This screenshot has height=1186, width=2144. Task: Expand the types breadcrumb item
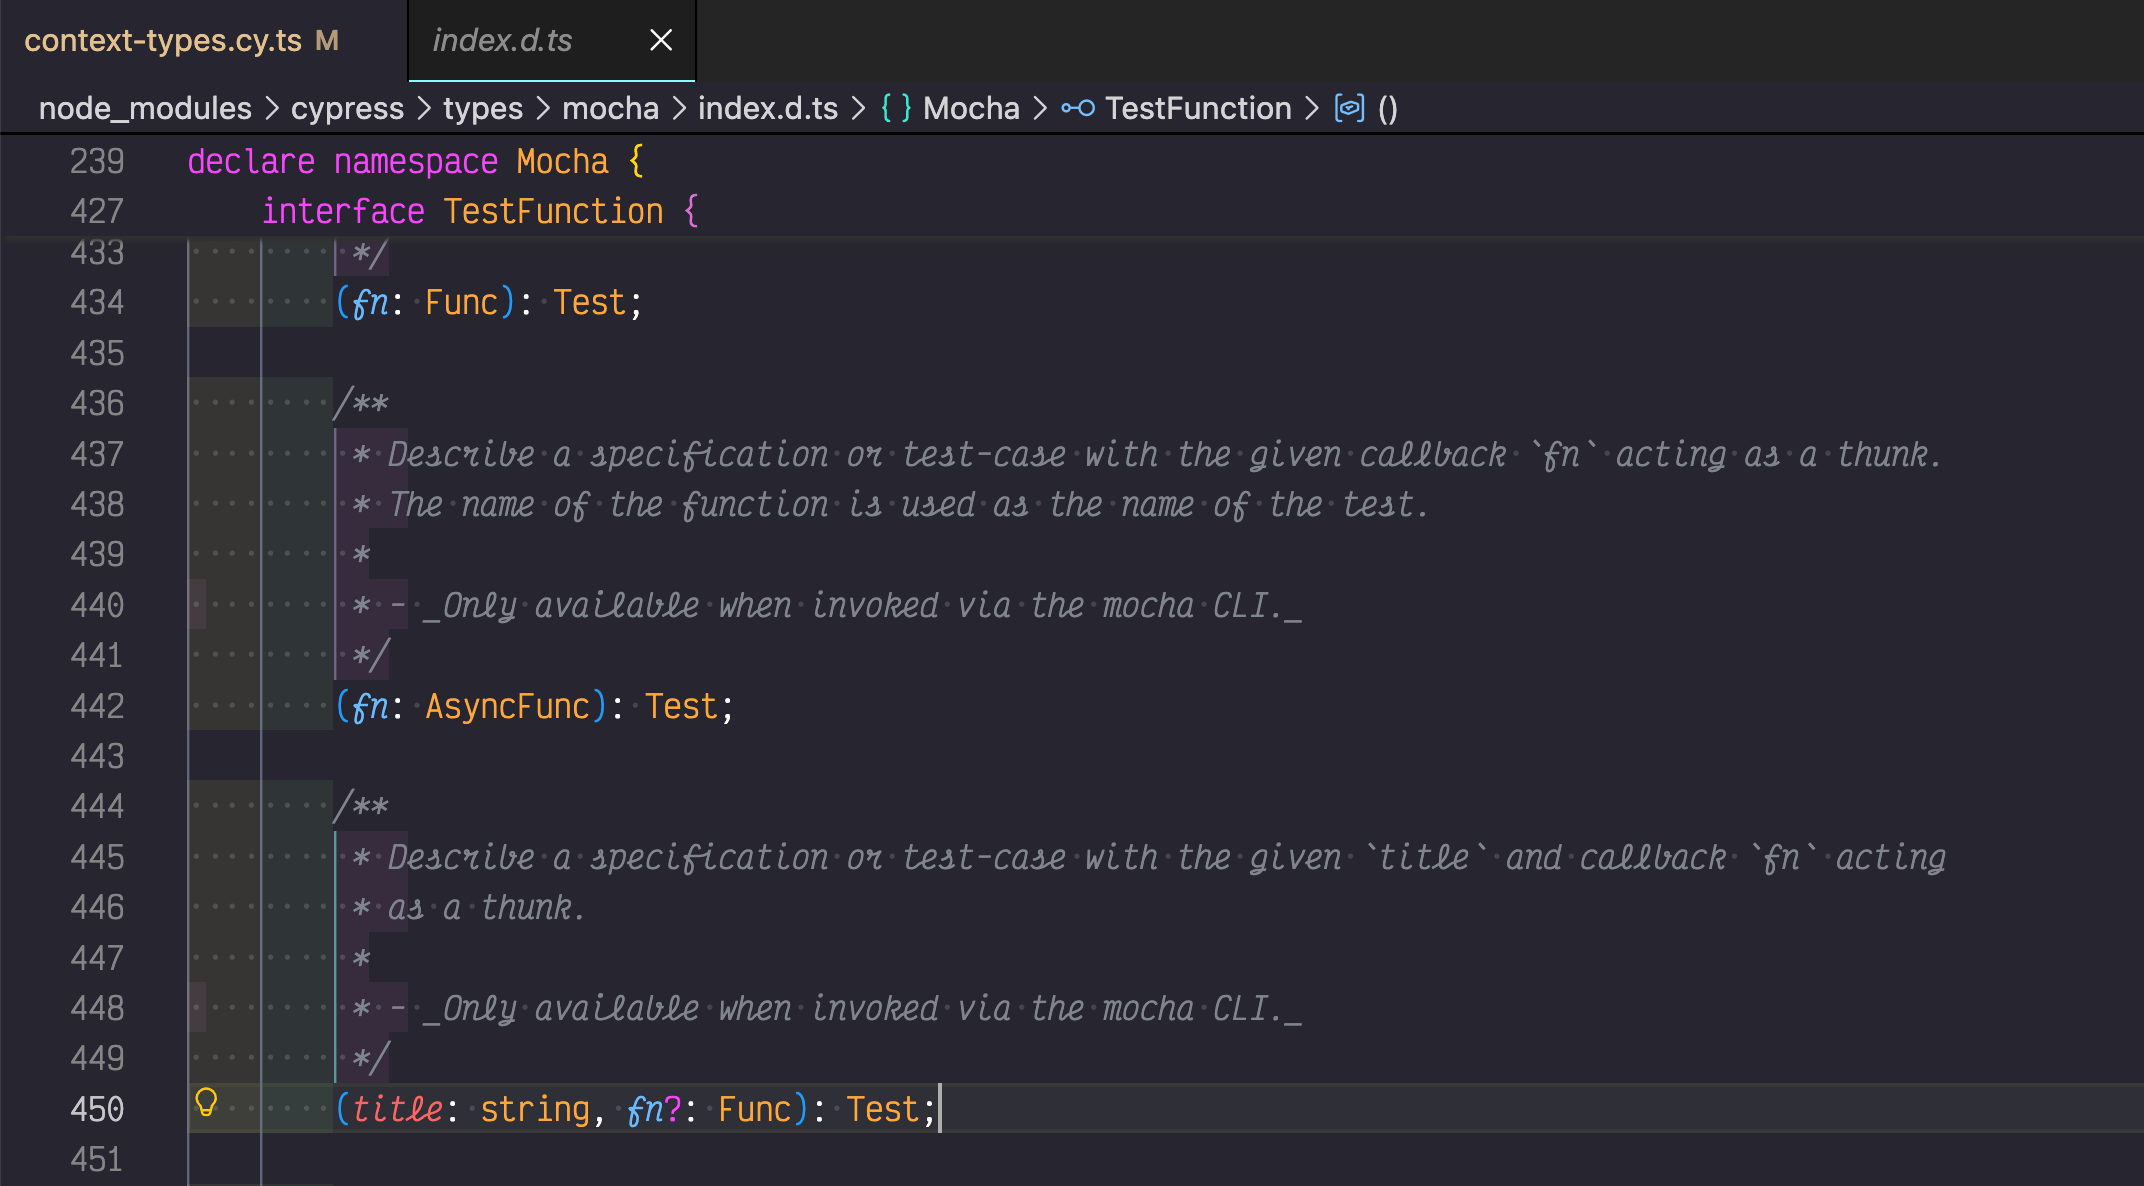tap(482, 108)
